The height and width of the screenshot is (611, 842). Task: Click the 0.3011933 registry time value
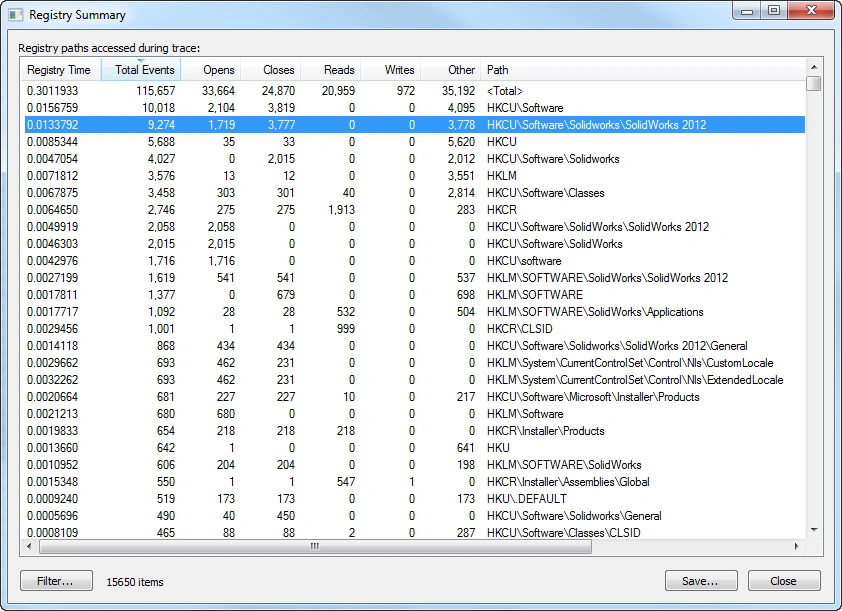click(x=53, y=91)
